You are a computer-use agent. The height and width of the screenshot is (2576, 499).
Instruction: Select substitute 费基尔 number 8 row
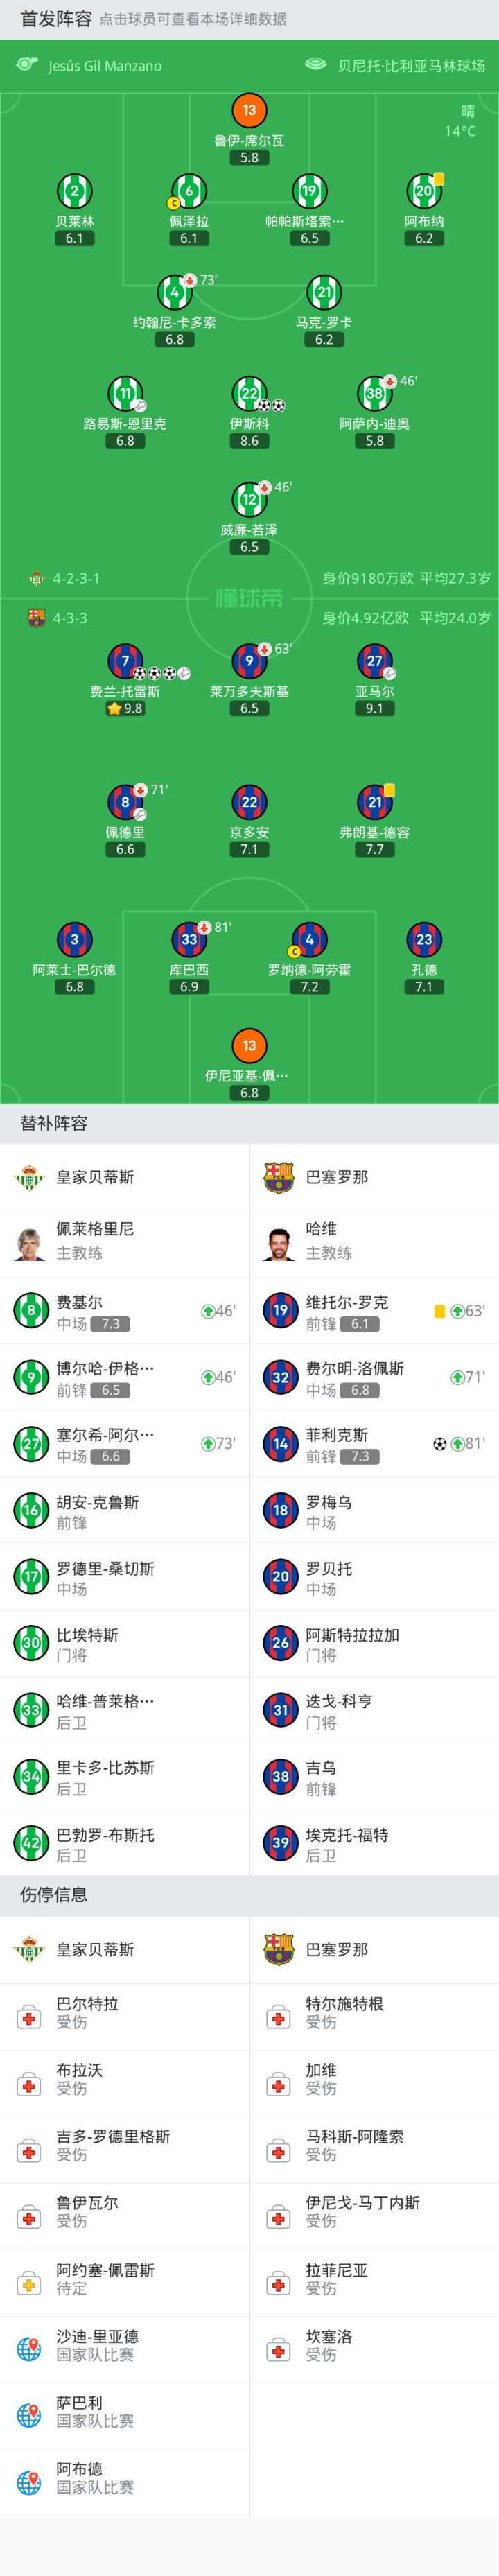(x=124, y=1311)
